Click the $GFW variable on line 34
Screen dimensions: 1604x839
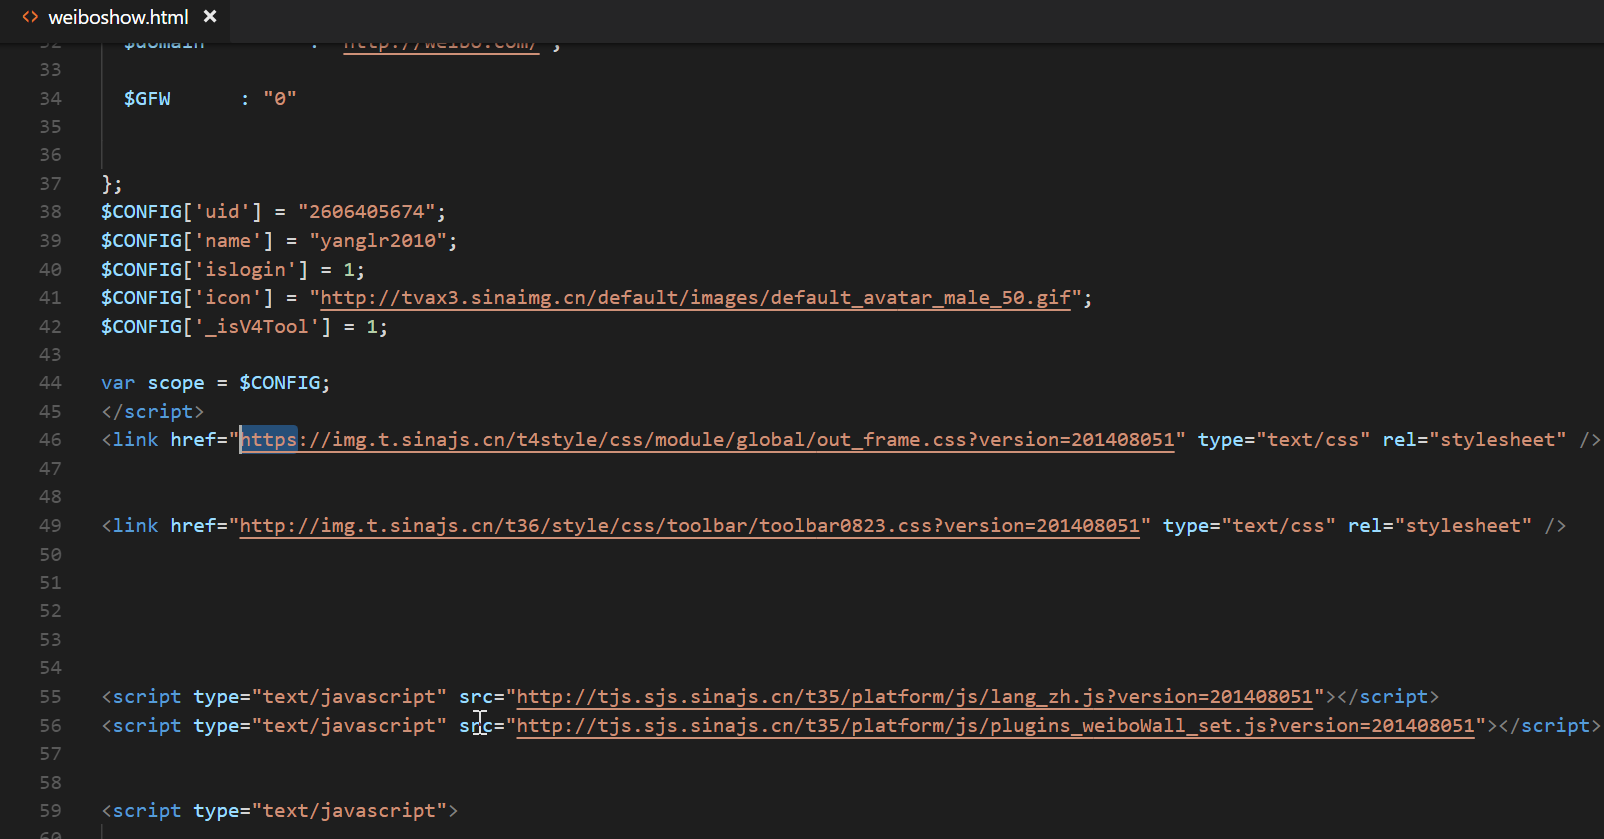click(x=147, y=99)
